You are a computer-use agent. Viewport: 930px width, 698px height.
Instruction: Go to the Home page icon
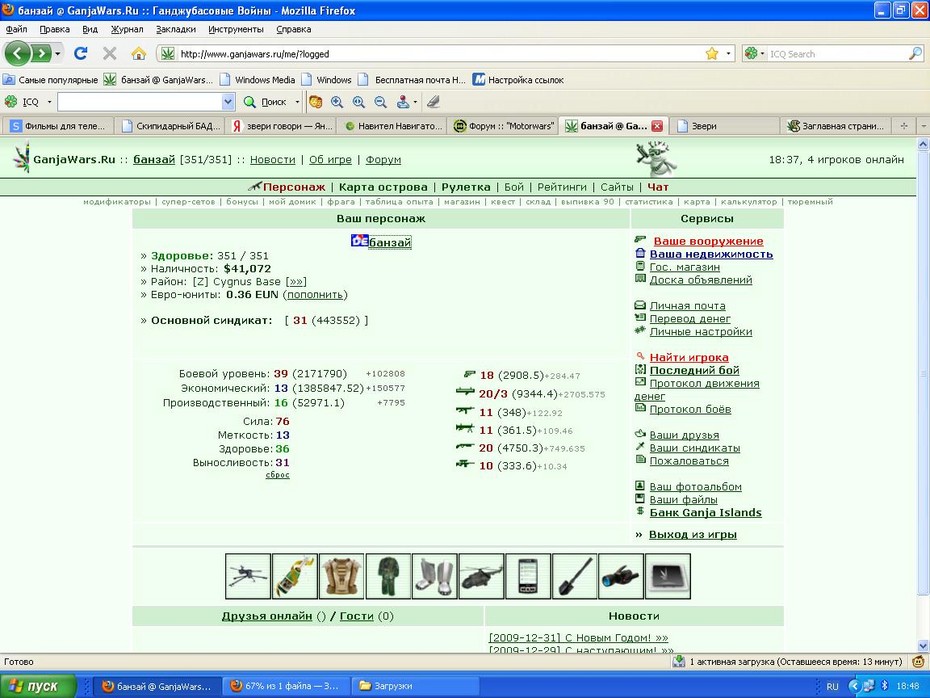139,54
